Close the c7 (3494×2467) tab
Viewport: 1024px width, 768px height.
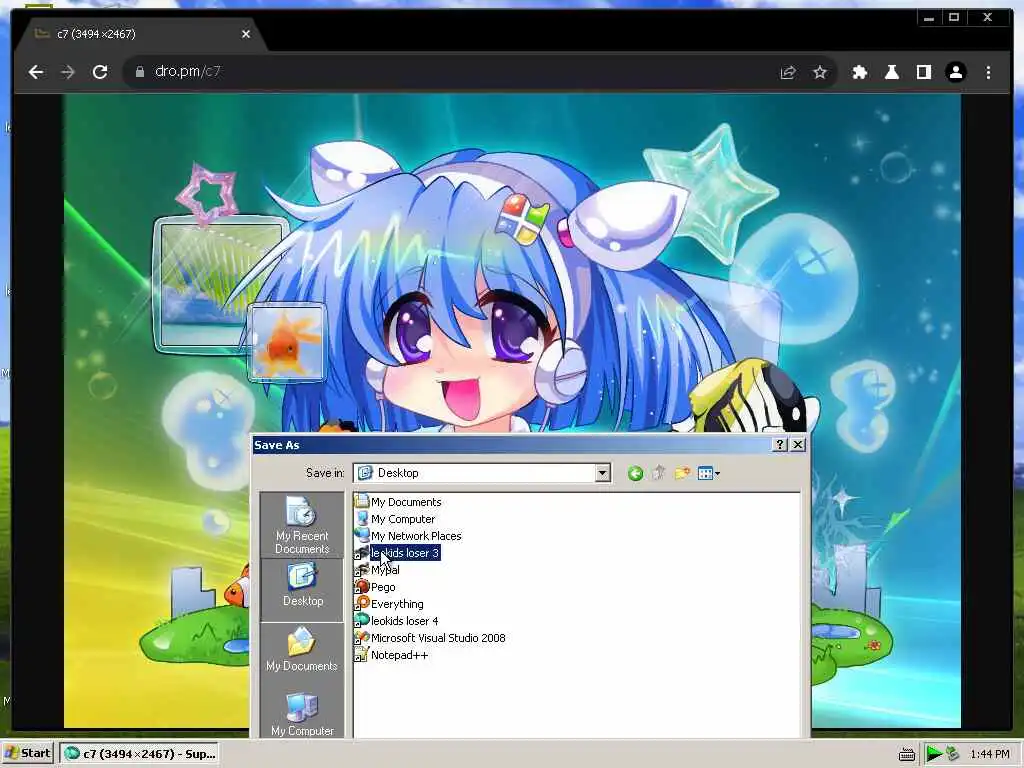click(x=246, y=34)
